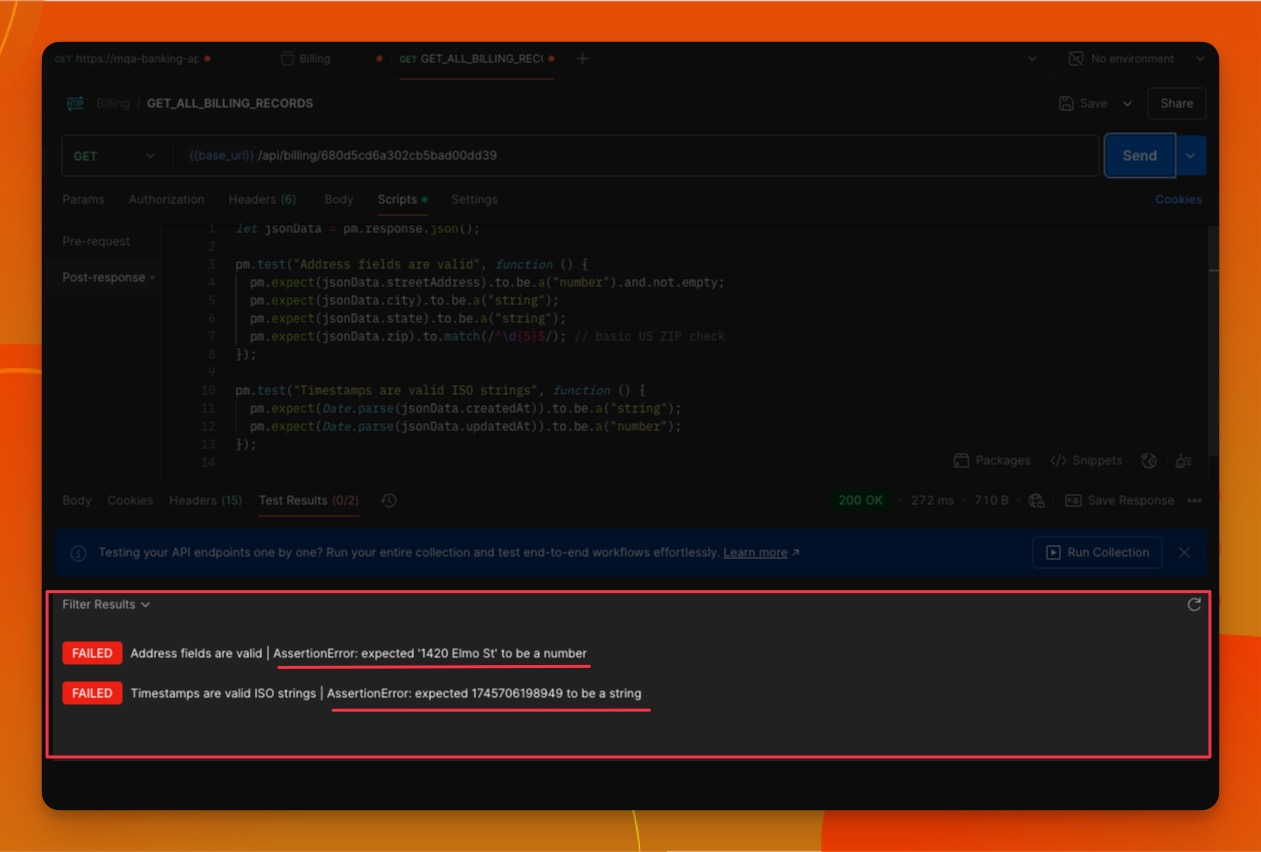Expand the Save options arrow
This screenshot has width=1261, height=852.
coord(1128,103)
